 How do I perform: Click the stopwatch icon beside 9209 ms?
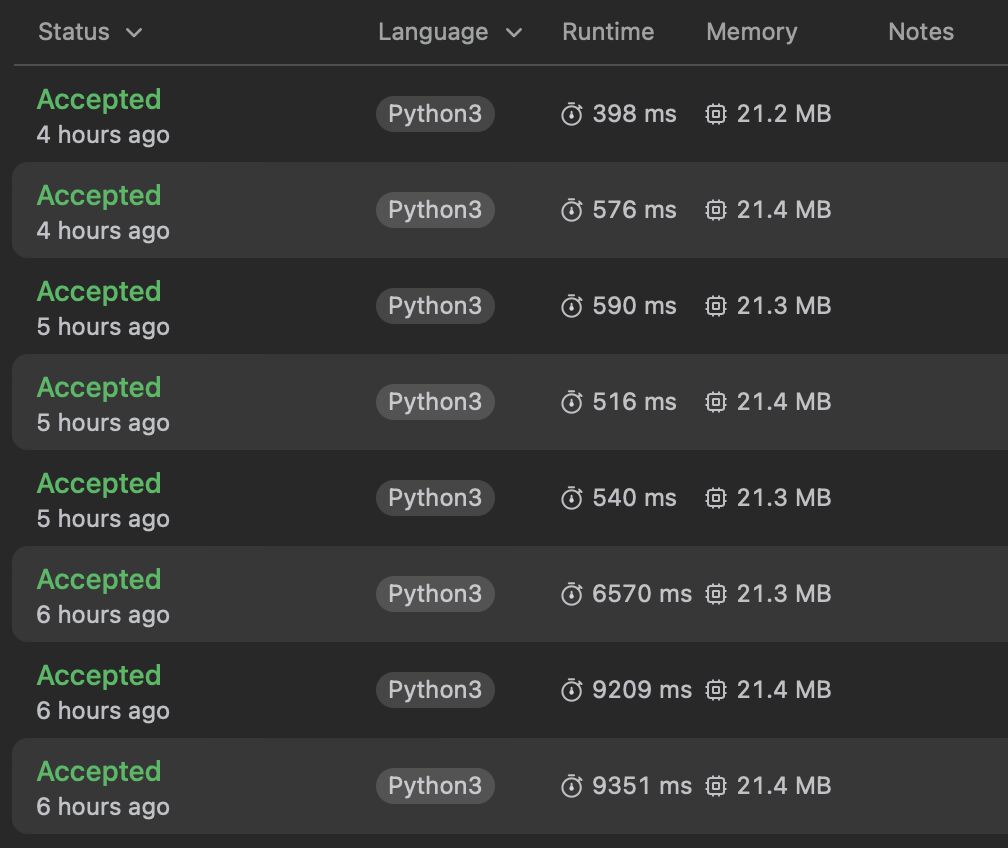572,690
